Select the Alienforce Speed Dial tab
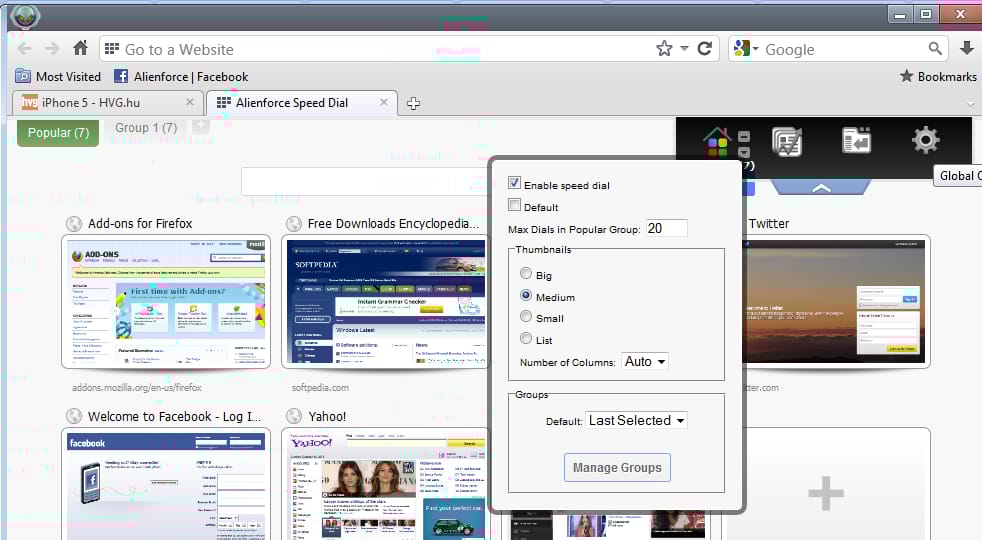The height and width of the screenshot is (540, 982). (302, 103)
